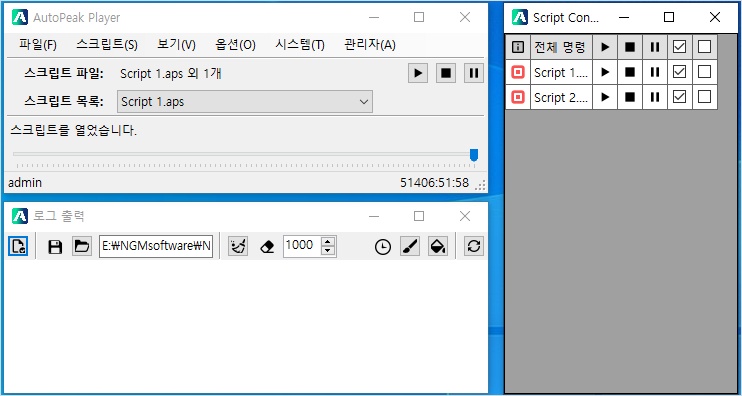Increase the log line count with the up arrow
742x396 pixels.
click(328, 241)
